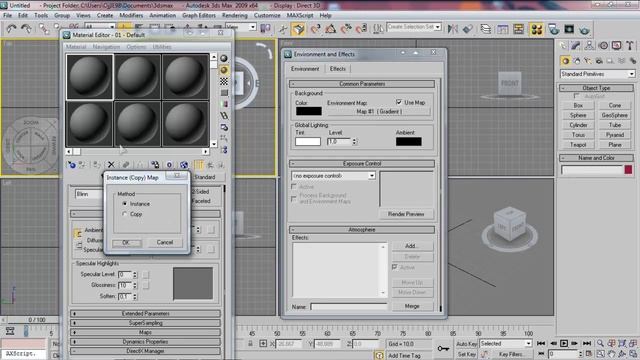Screen dimensions: 640x360
Task: Toggle Process Background and Environment Maps checkbox
Action: point(293,198)
